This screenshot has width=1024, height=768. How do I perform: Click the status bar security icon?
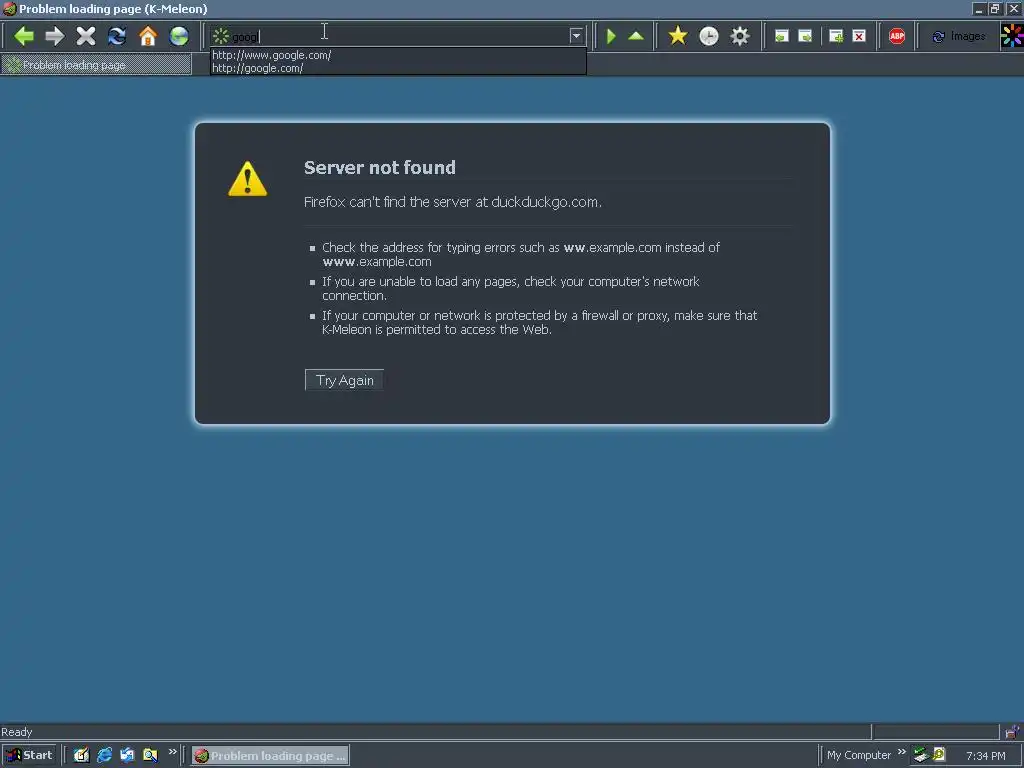[x=1012, y=731]
